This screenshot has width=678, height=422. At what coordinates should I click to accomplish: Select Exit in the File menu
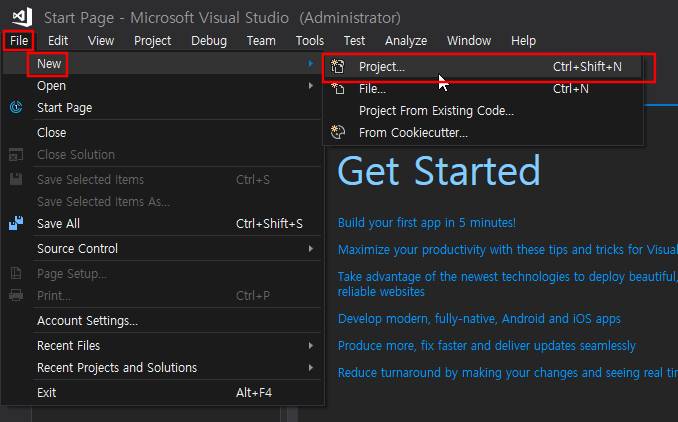coord(47,393)
